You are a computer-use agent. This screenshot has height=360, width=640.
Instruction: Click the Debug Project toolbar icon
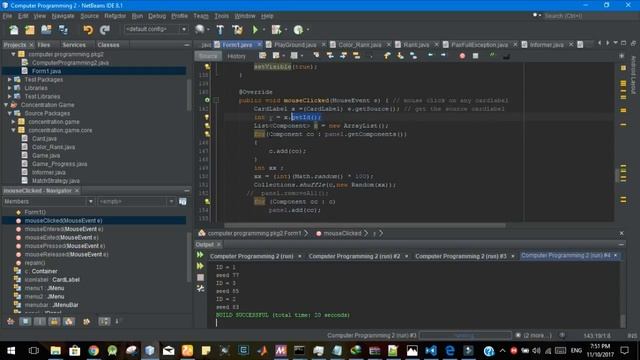point(276,30)
